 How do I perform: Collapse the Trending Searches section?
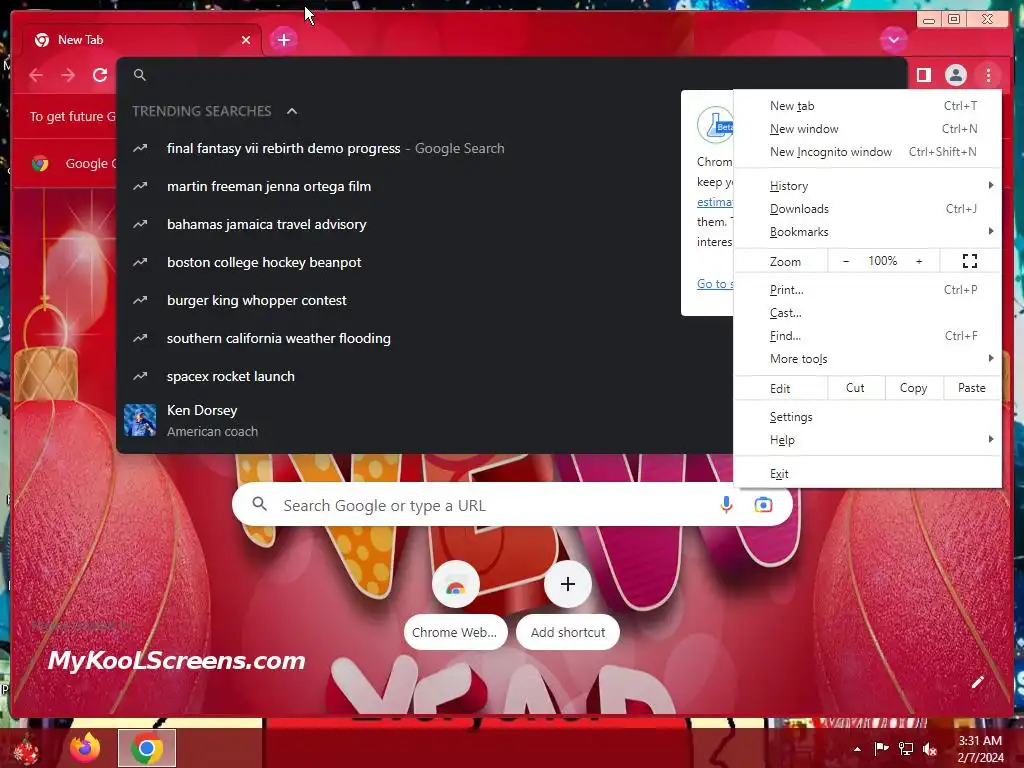[x=292, y=111]
